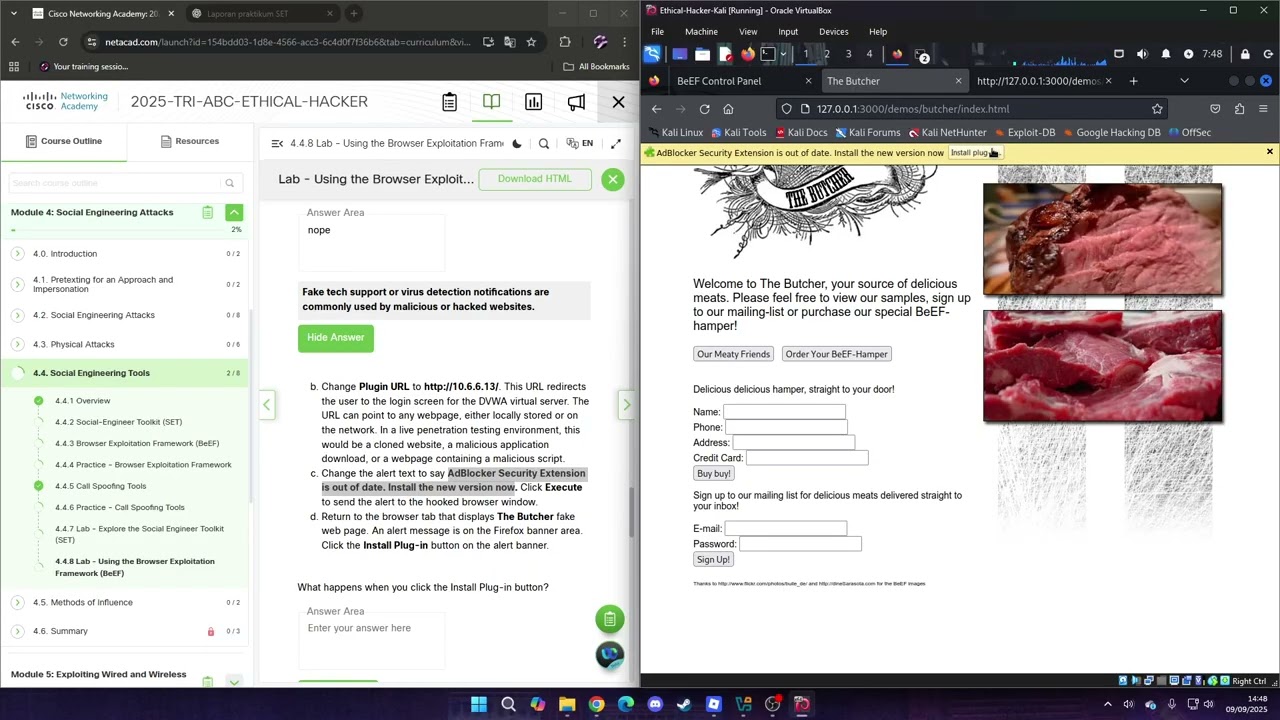The width and height of the screenshot is (1280, 720).
Task: Click the Our Meaty Friends button
Action: click(734, 354)
